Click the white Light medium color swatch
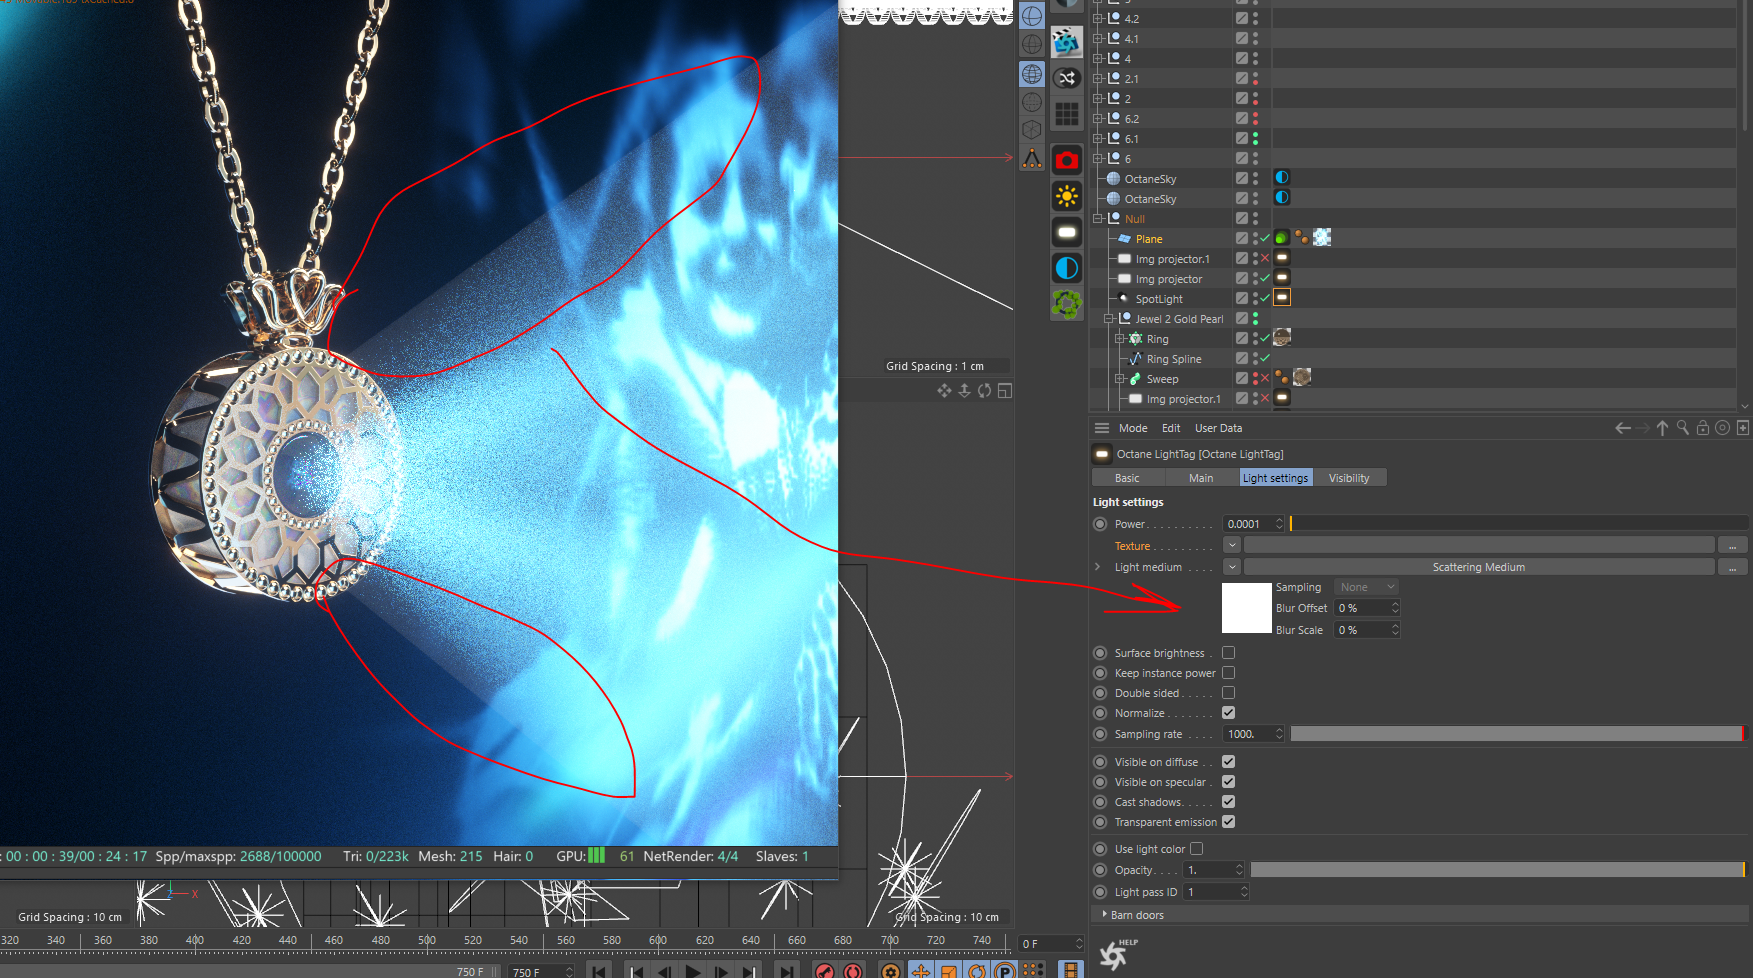 (1247, 608)
